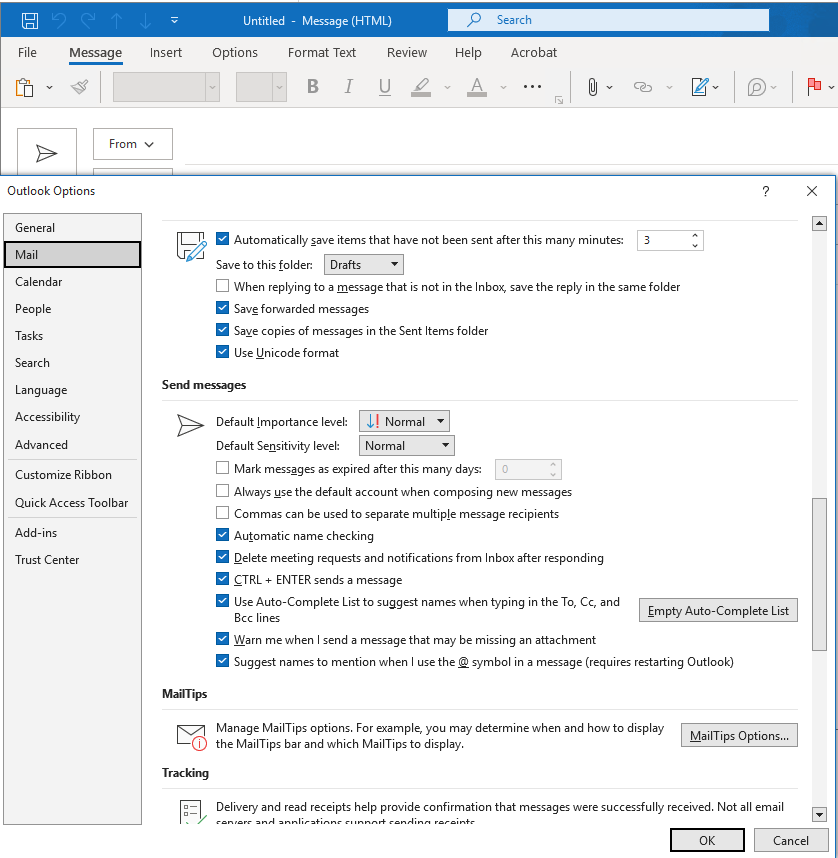Click the Undo arrow in the title bar
The image size is (838, 858).
coord(59,21)
